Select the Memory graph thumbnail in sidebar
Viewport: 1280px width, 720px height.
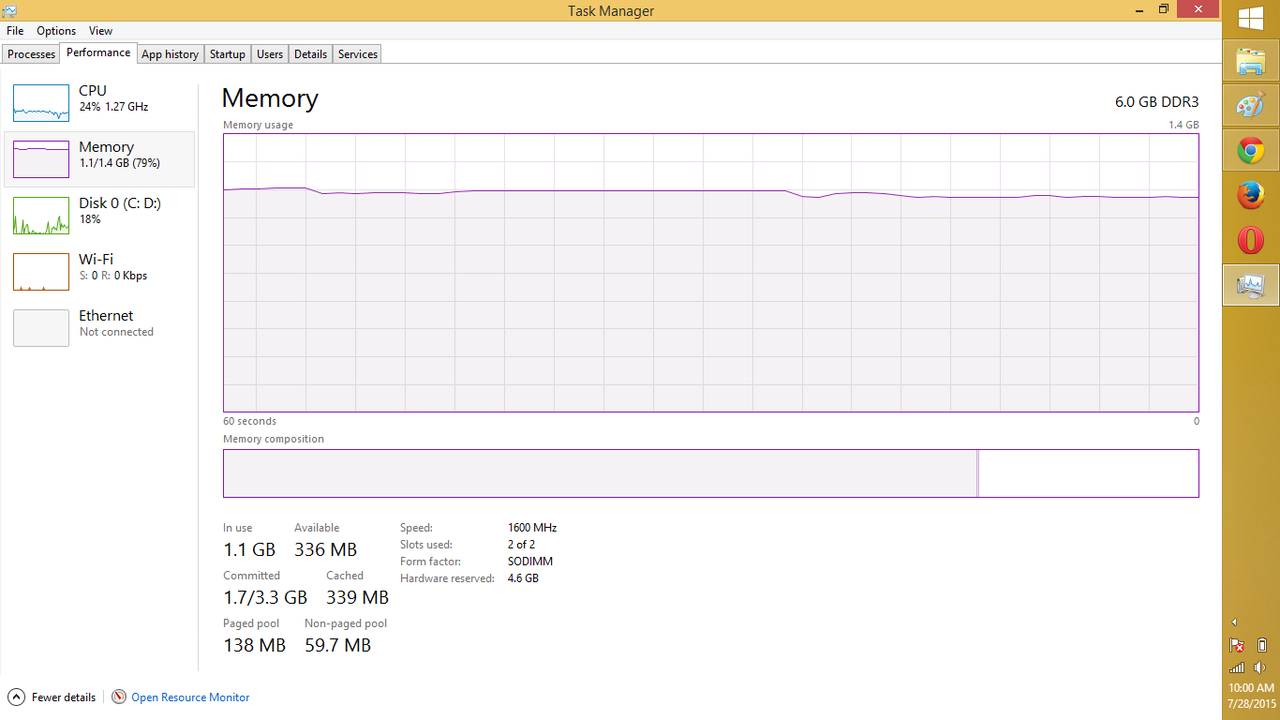coord(41,159)
